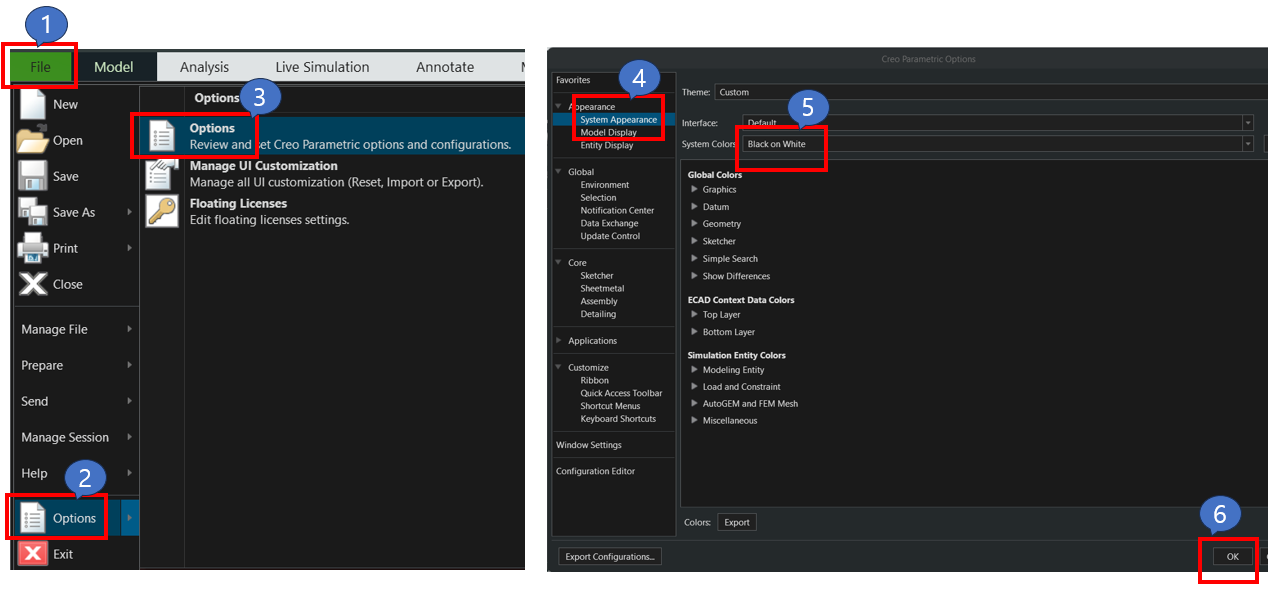Open the Send submenu
1276x591 pixels.
pyautogui.click(x=76, y=401)
